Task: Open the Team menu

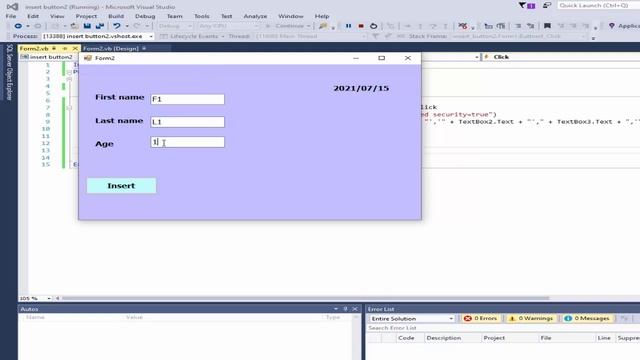Action: point(174,16)
